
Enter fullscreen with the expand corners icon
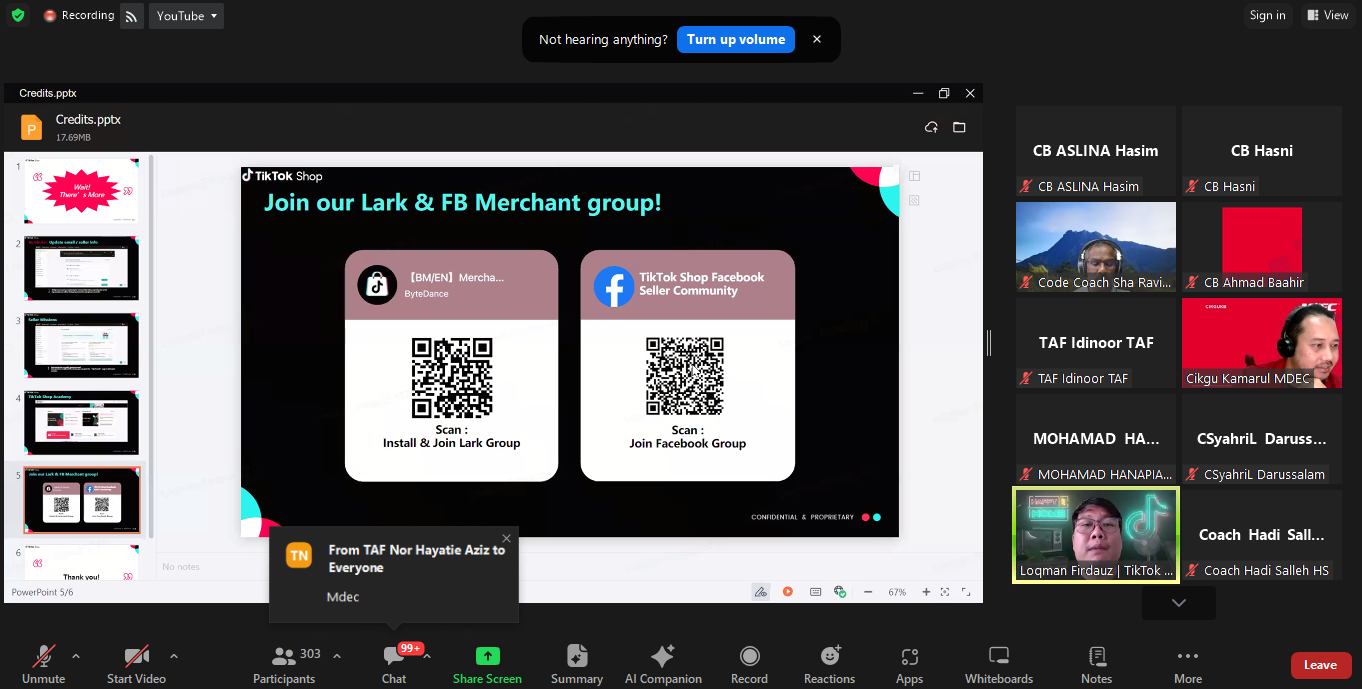pos(968,592)
